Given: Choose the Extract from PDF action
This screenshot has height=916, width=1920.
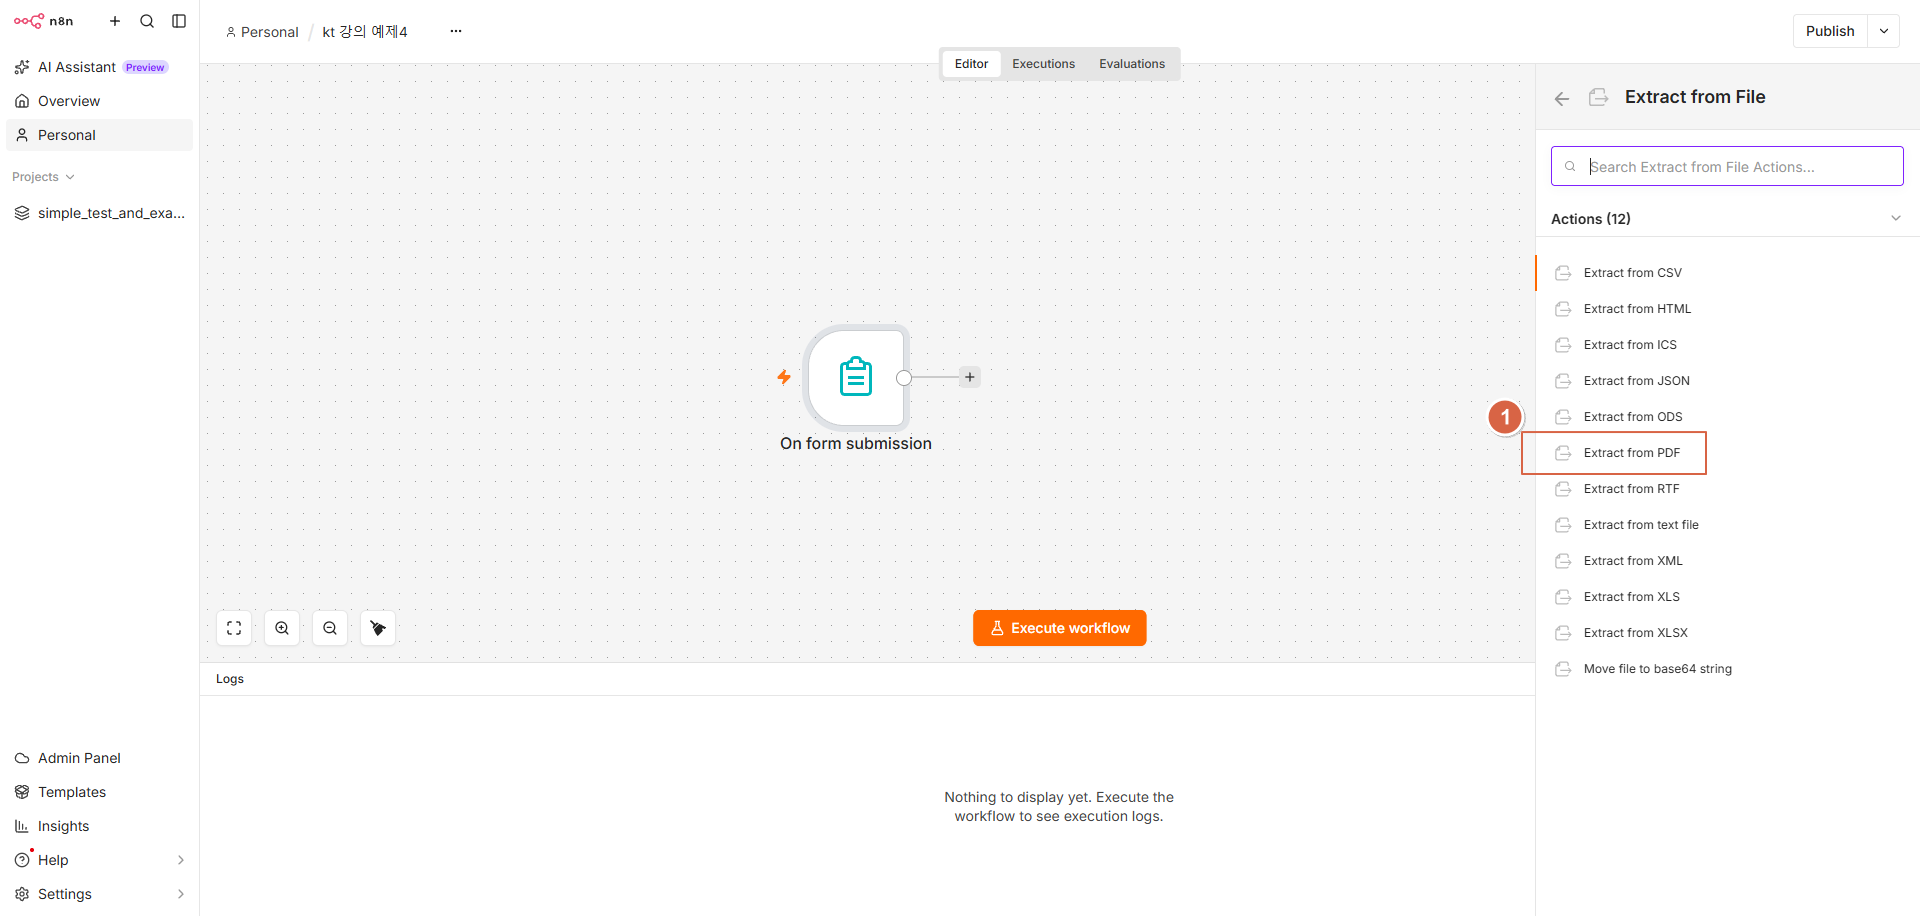Looking at the screenshot, I should coord(1727,453).
